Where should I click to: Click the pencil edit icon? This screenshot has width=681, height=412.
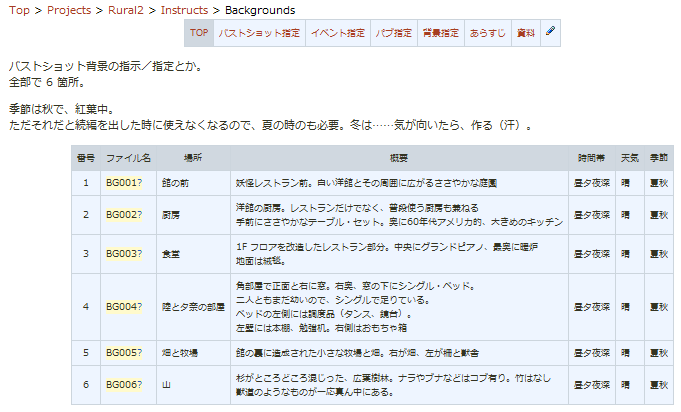click(552, 33)
